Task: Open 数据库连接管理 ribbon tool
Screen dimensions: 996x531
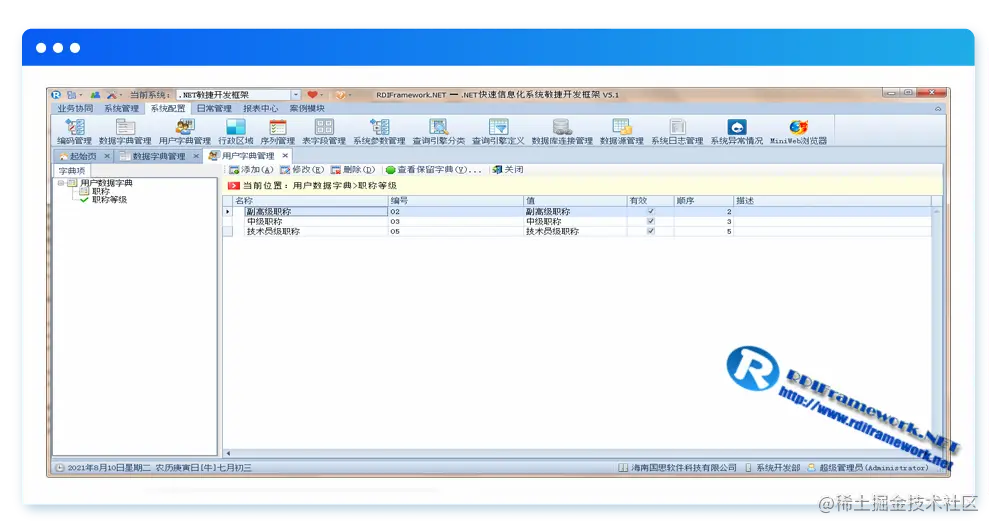Action: pos(562,131)
